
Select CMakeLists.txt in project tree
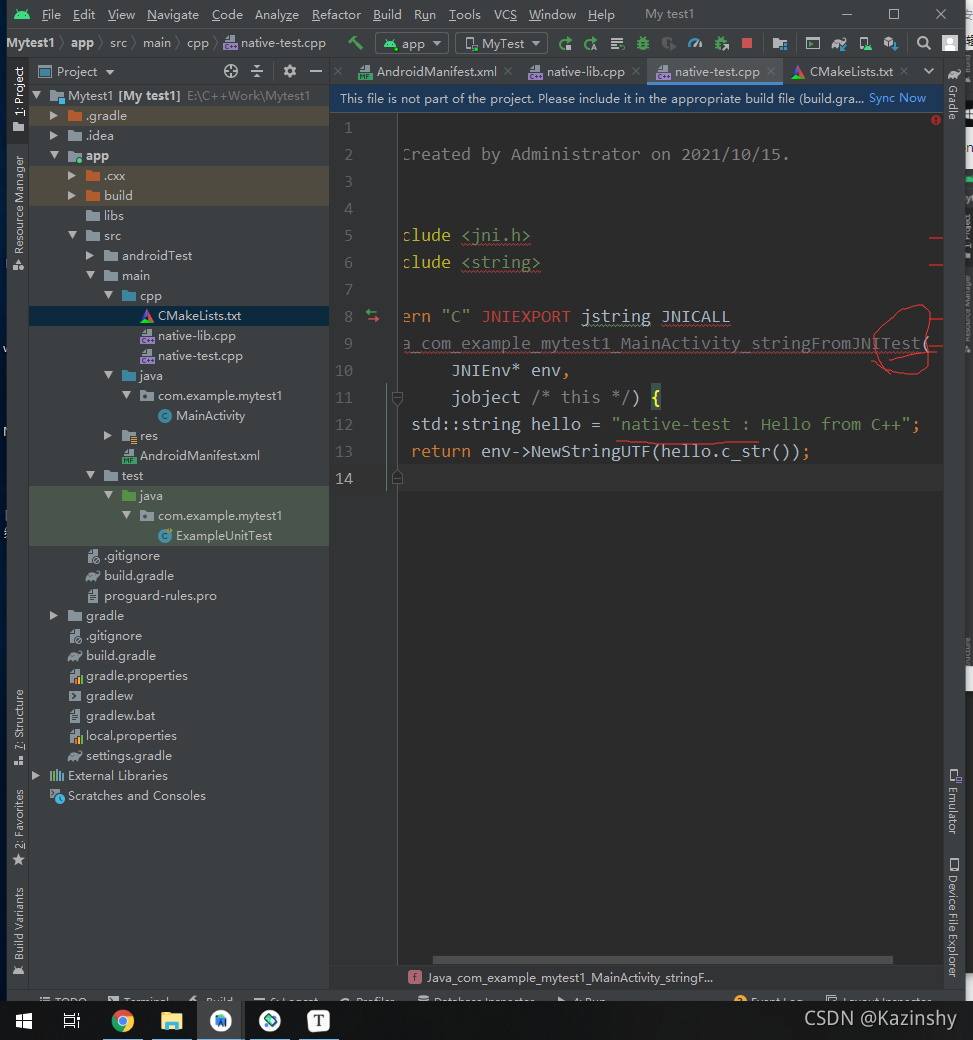coord(179,316)
